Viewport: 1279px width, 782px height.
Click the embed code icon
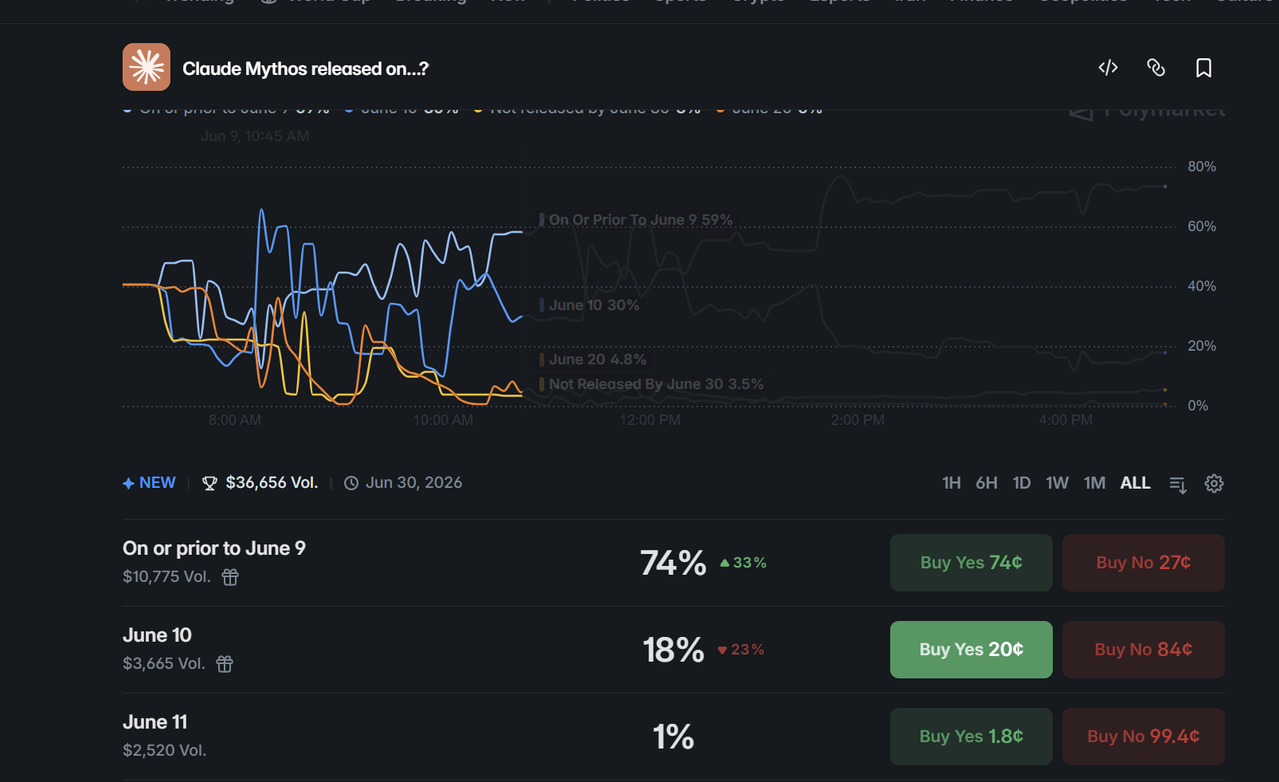coord(1108,68)
